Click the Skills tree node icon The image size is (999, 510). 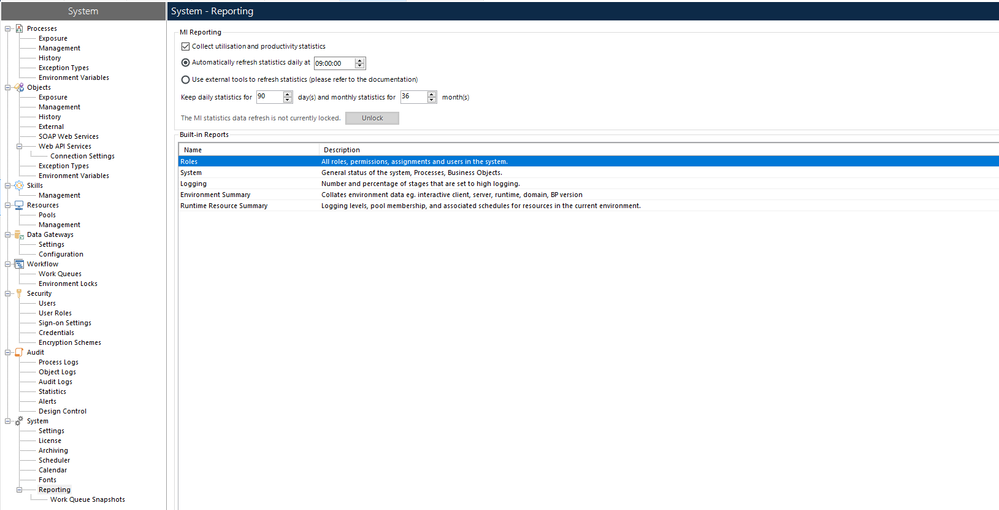tap(19, 186)
